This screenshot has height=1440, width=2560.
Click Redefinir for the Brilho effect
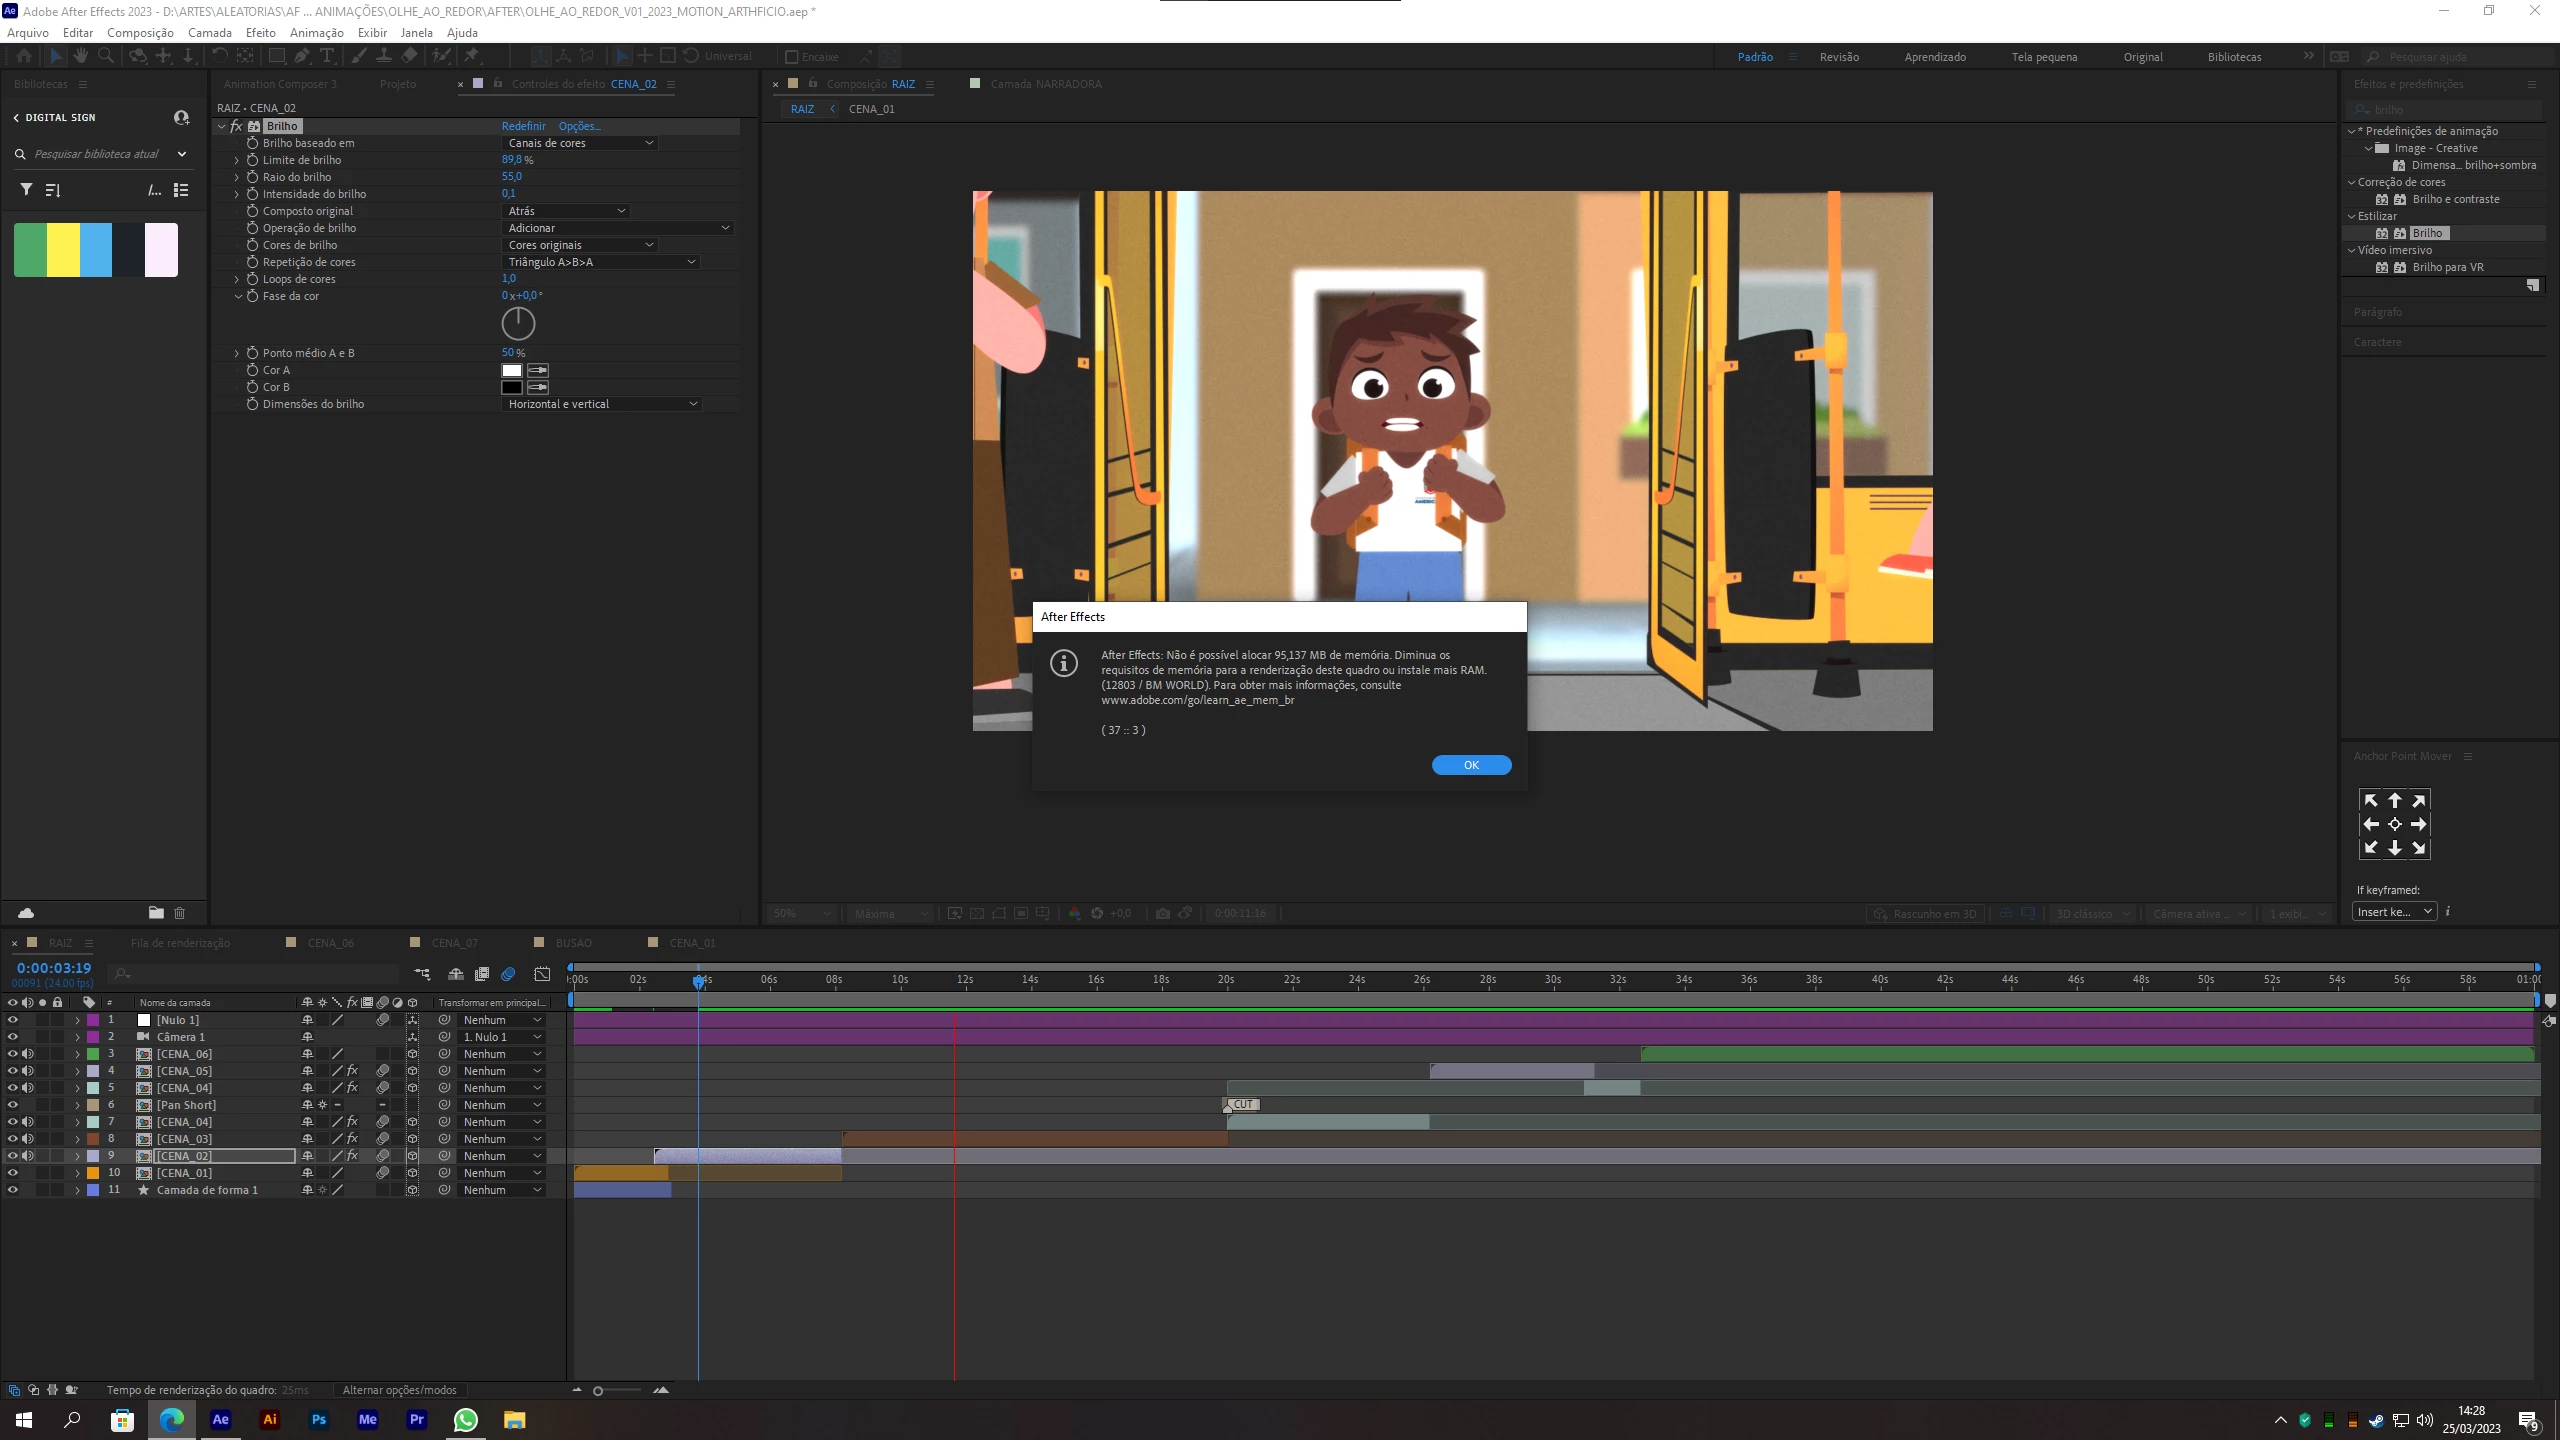coord(523,126)
